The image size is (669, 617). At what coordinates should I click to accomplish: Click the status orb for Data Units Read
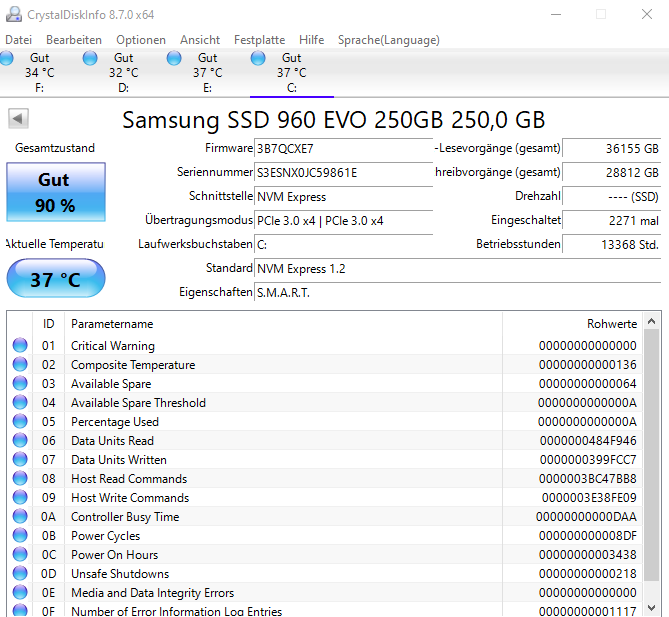click(20, 440)
